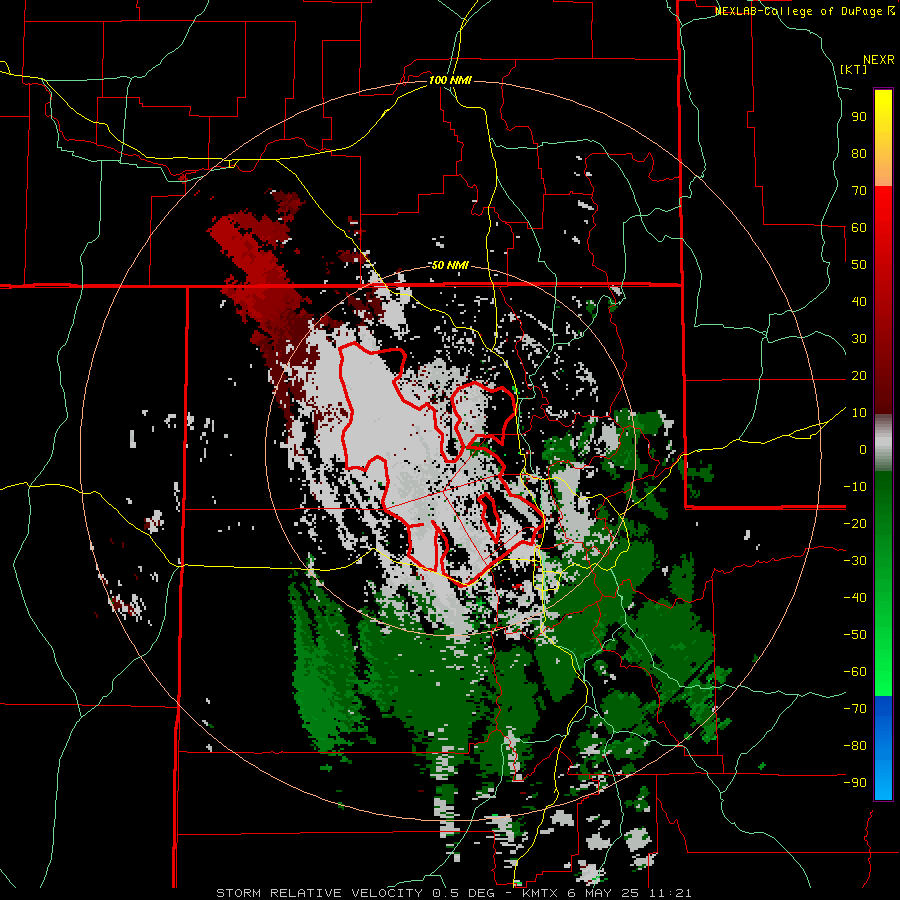Click the 90 value on the velocity scale
Screen dimensions: 900x900
(x=859, y=117)
